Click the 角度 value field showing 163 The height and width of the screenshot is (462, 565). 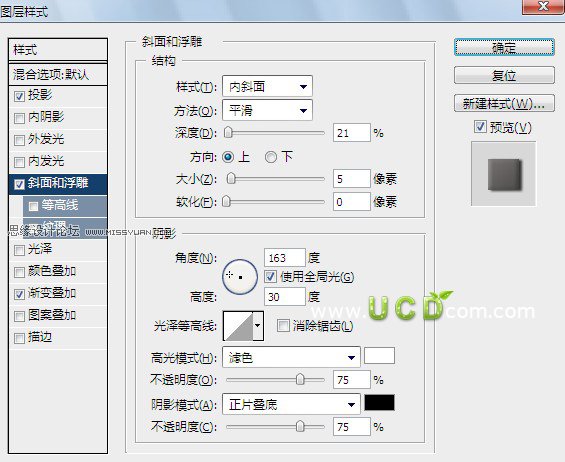(285, 258)
